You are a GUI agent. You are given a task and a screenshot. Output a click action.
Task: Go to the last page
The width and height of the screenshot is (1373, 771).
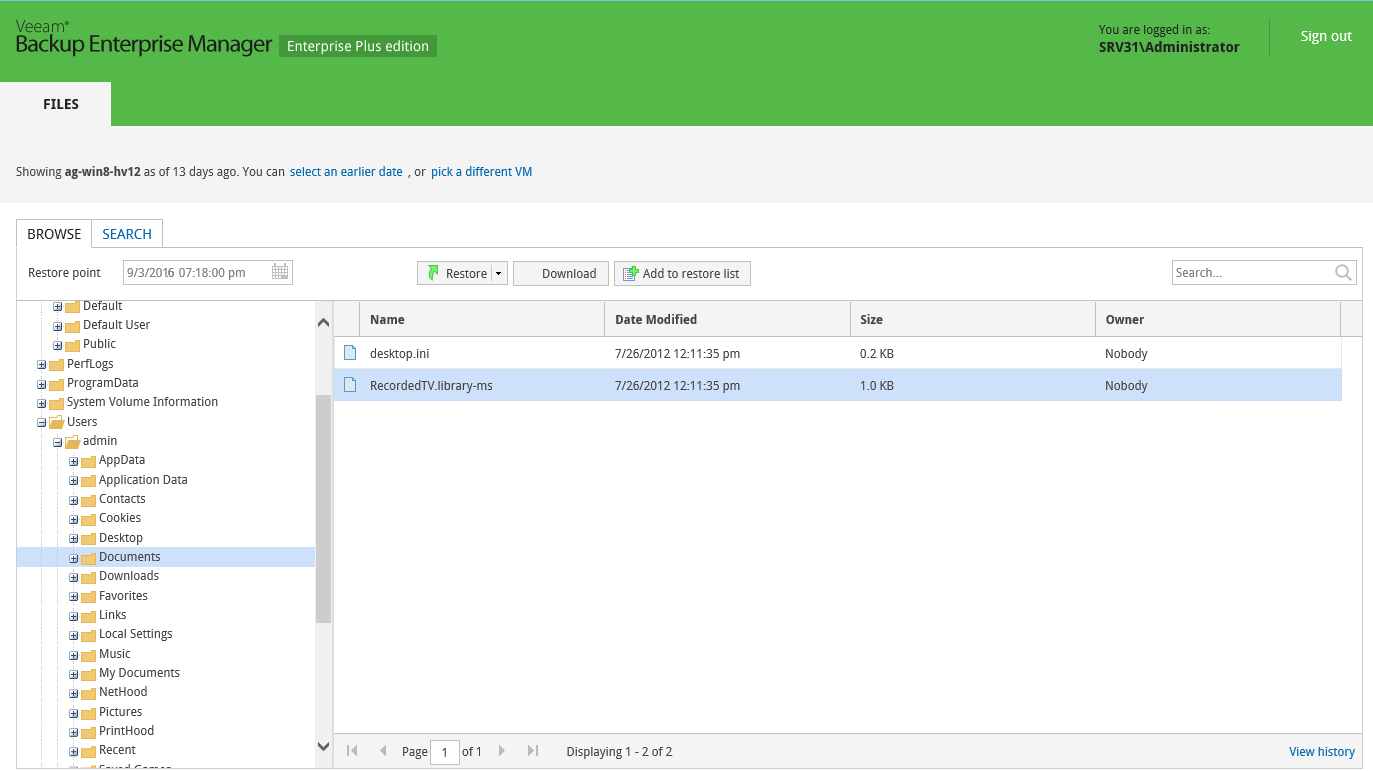[533, 751]
